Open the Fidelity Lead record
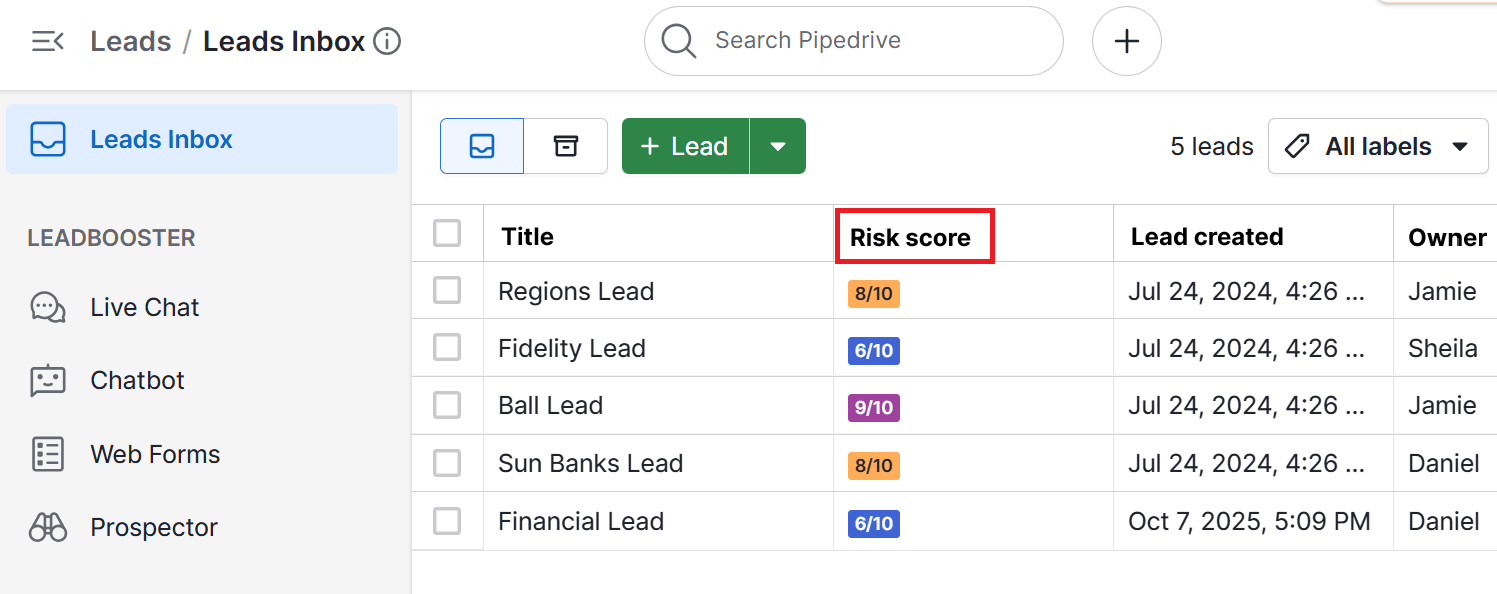Screen dimensions: 1497x594 click(572, 348)
